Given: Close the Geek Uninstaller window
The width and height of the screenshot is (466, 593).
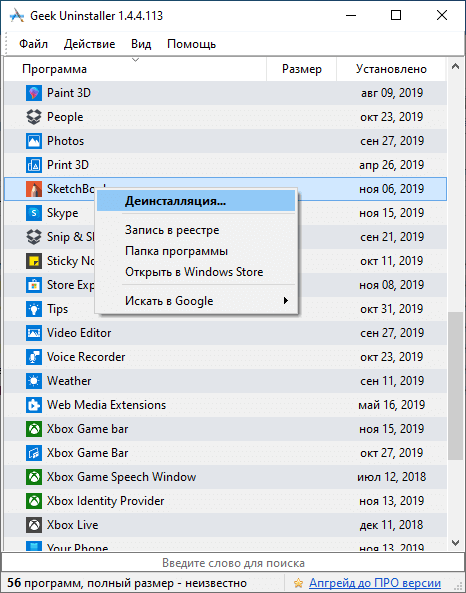Looking at the screenshot, I should [x=441, y=16].
